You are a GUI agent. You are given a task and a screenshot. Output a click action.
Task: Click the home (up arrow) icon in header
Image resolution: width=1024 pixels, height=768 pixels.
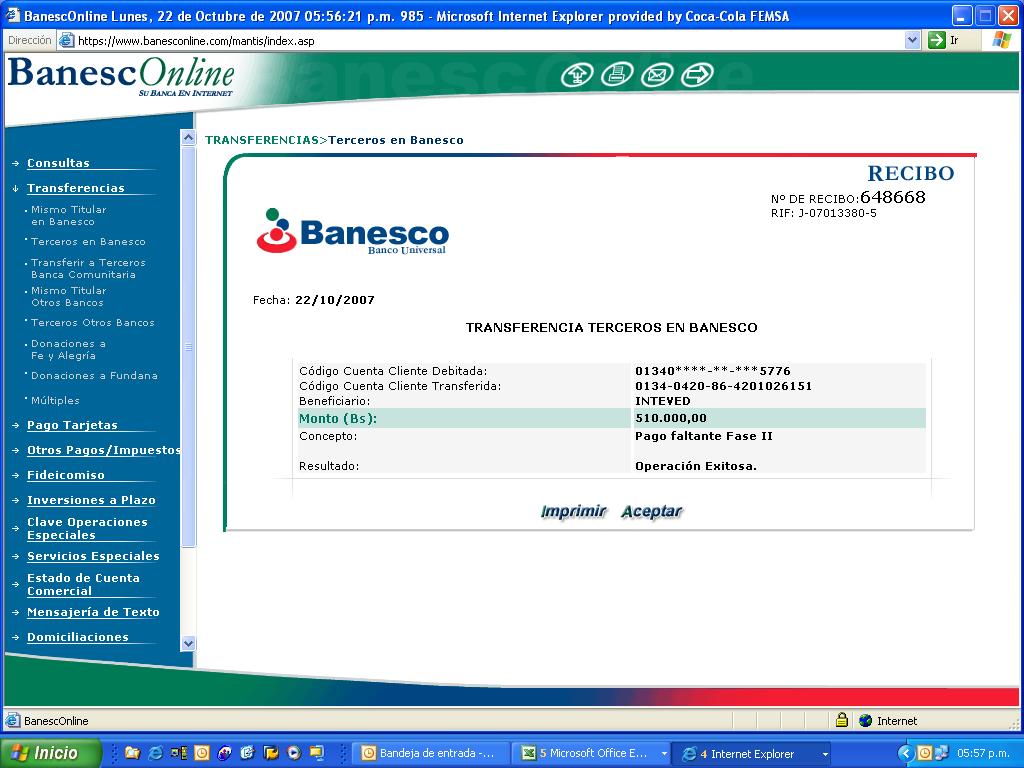[x=577, y=74]
